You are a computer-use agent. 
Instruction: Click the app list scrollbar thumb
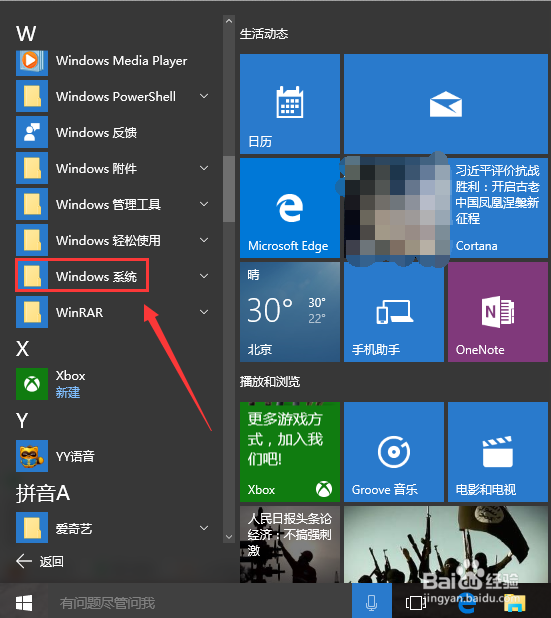coord(229,189)
